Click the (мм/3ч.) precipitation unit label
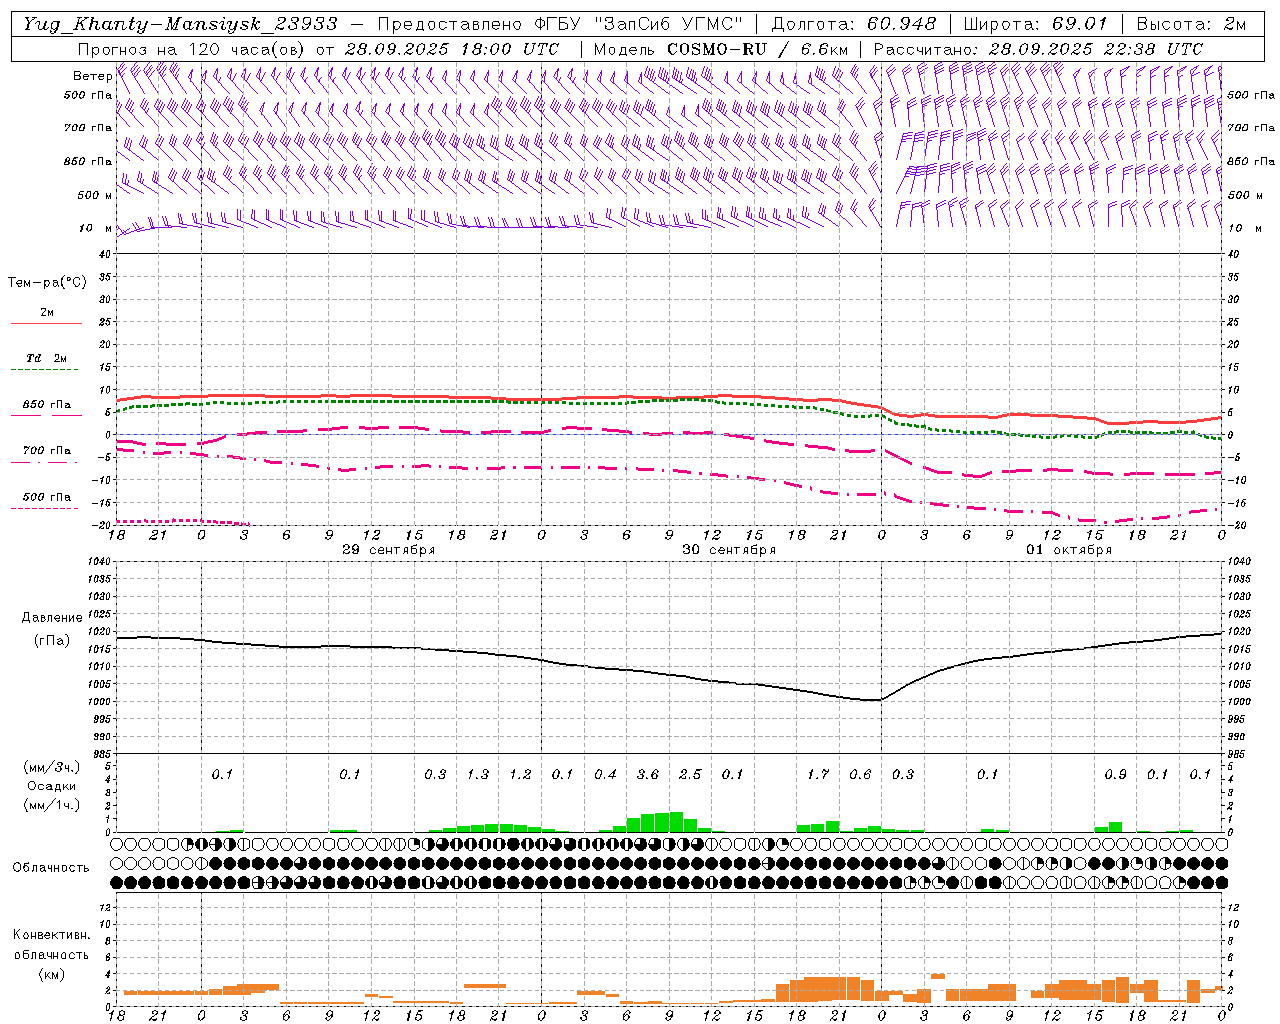Viewport: 1280px width, 1024px height. click(51, 768)
